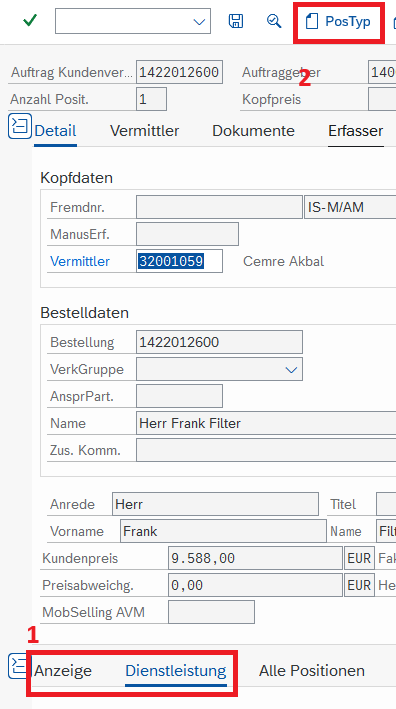The image size is (396, 709).
Task: Click the Kopfpreis field
Action: pos(382,99)
